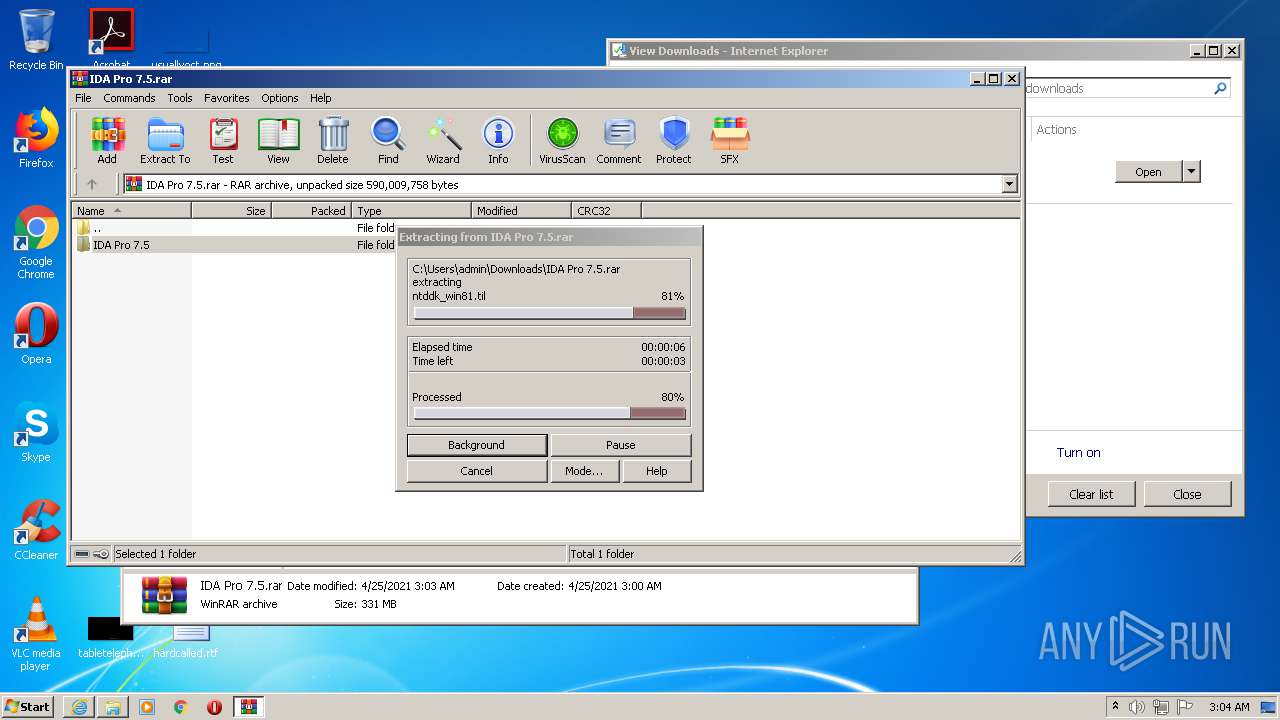This screenshot has height=720, width=1280.
Task: Click the Internet Explorer taskbar icon
Action: 79,706
